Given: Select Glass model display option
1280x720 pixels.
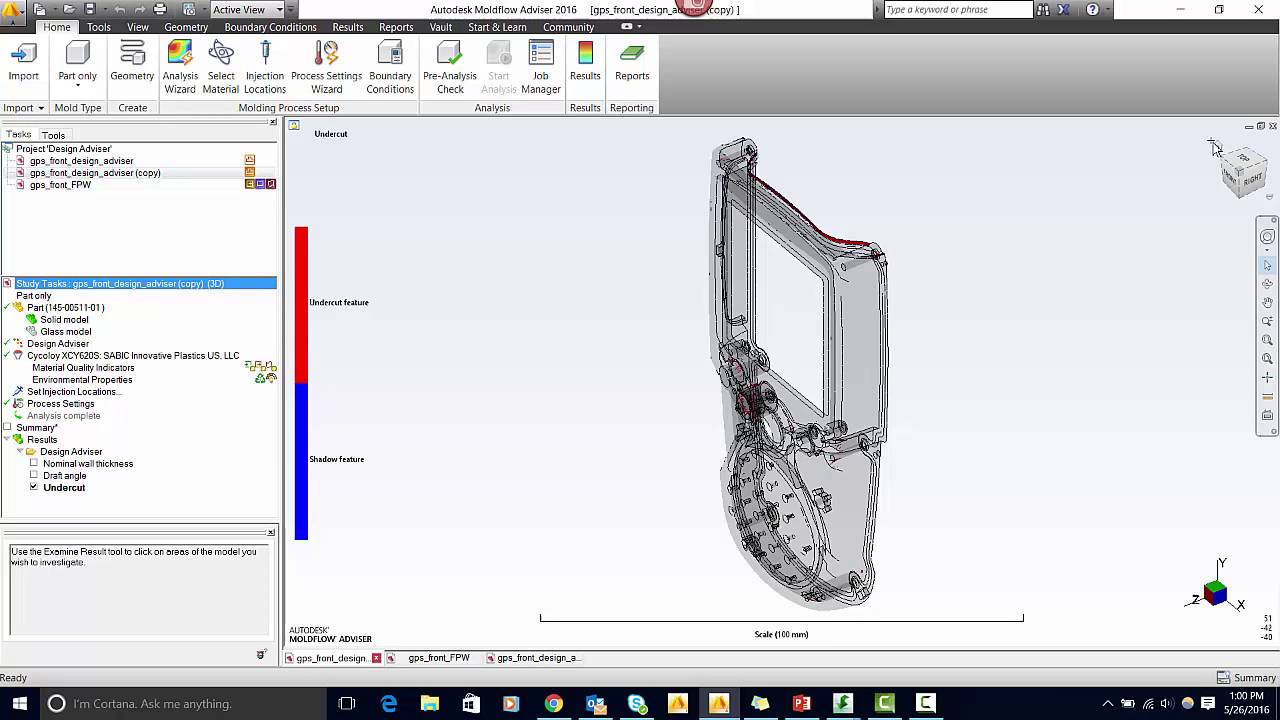Looking at the screenshot, I should point(65,331).
